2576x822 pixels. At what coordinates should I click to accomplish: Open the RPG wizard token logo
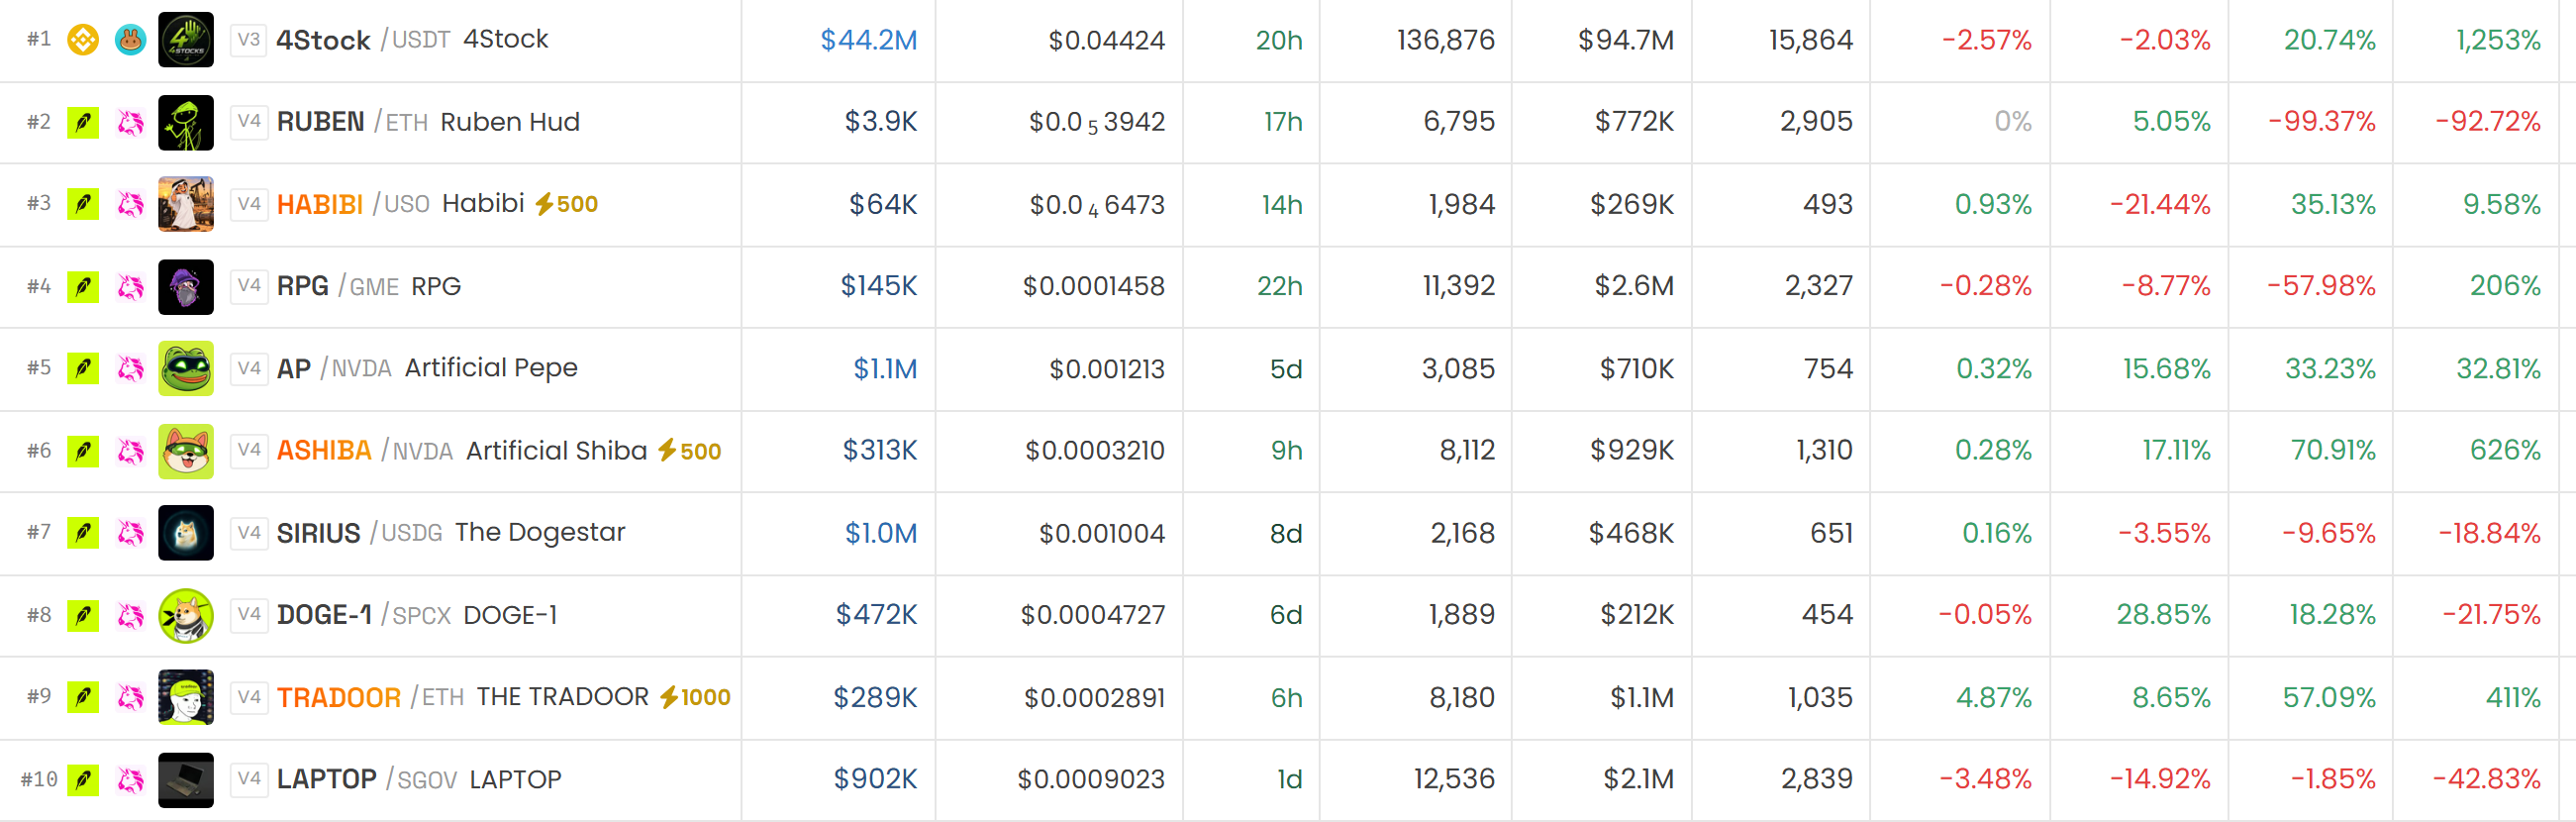point(186,287)
